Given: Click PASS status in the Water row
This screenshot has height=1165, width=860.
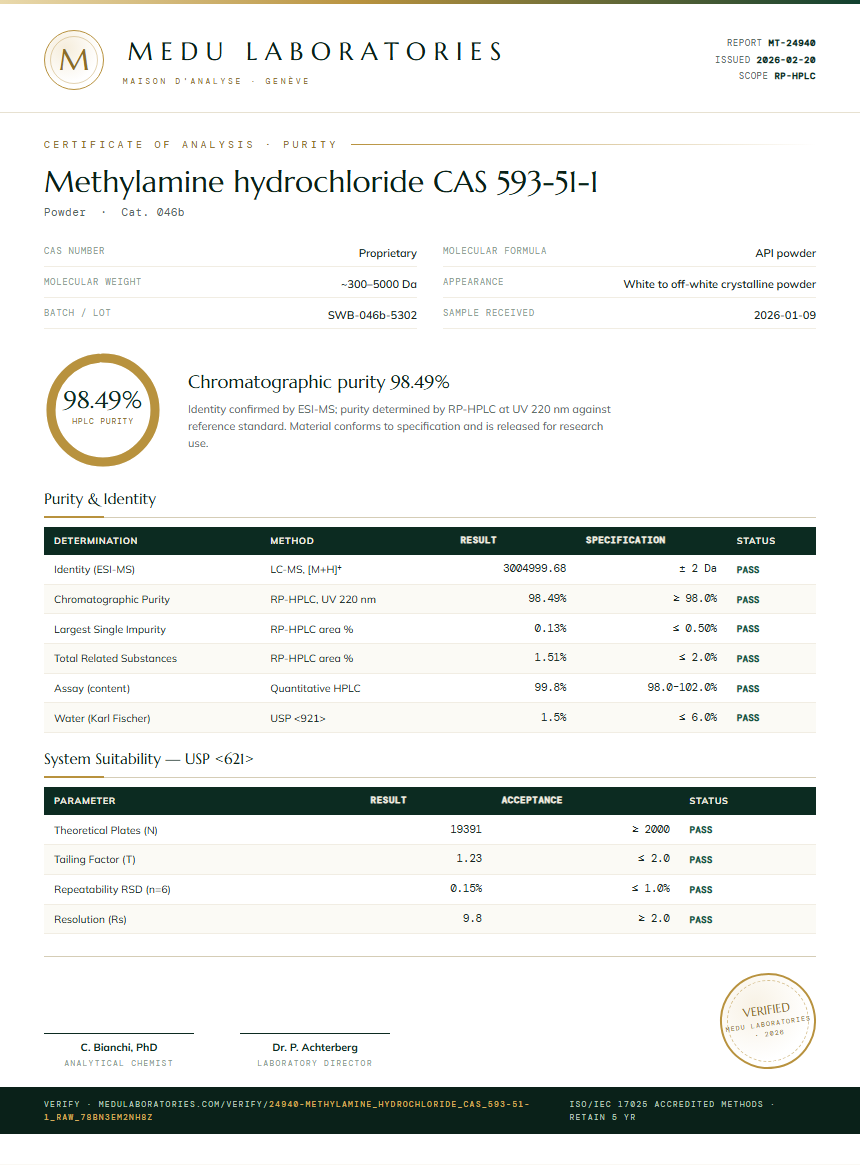Looking at the screenshot, I should click(748, 718).
